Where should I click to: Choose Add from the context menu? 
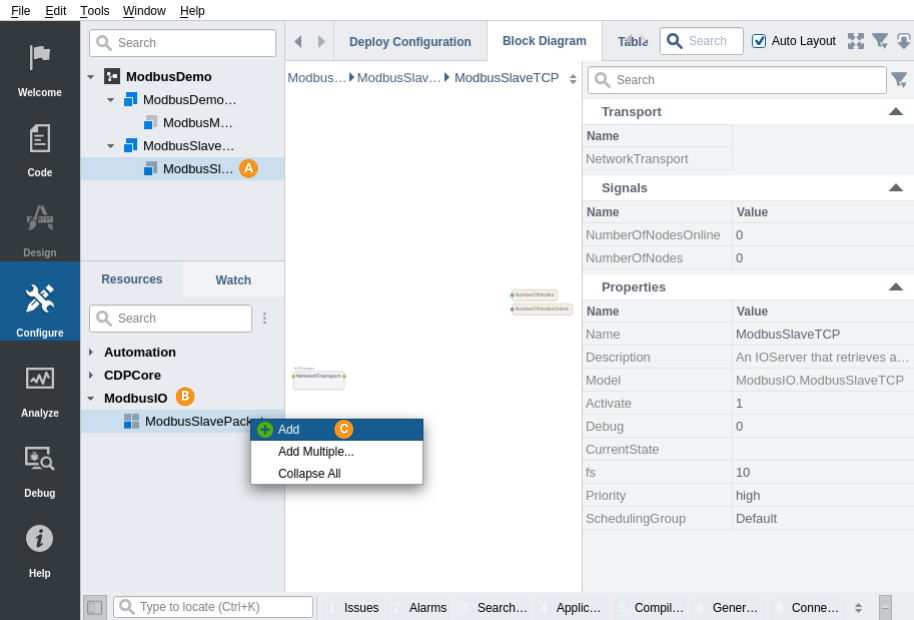click(289, 429)
